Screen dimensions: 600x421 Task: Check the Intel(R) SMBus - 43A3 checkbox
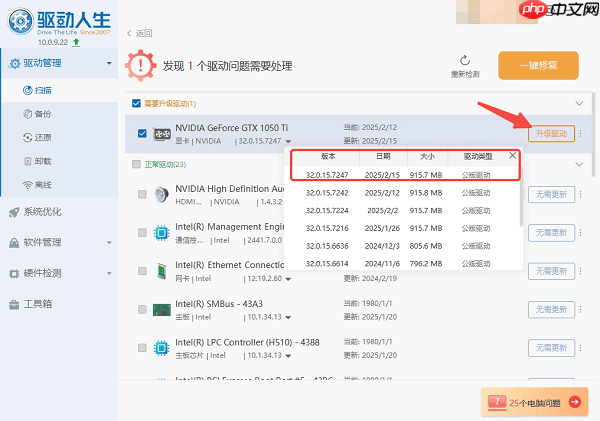(x=142, y=309)
